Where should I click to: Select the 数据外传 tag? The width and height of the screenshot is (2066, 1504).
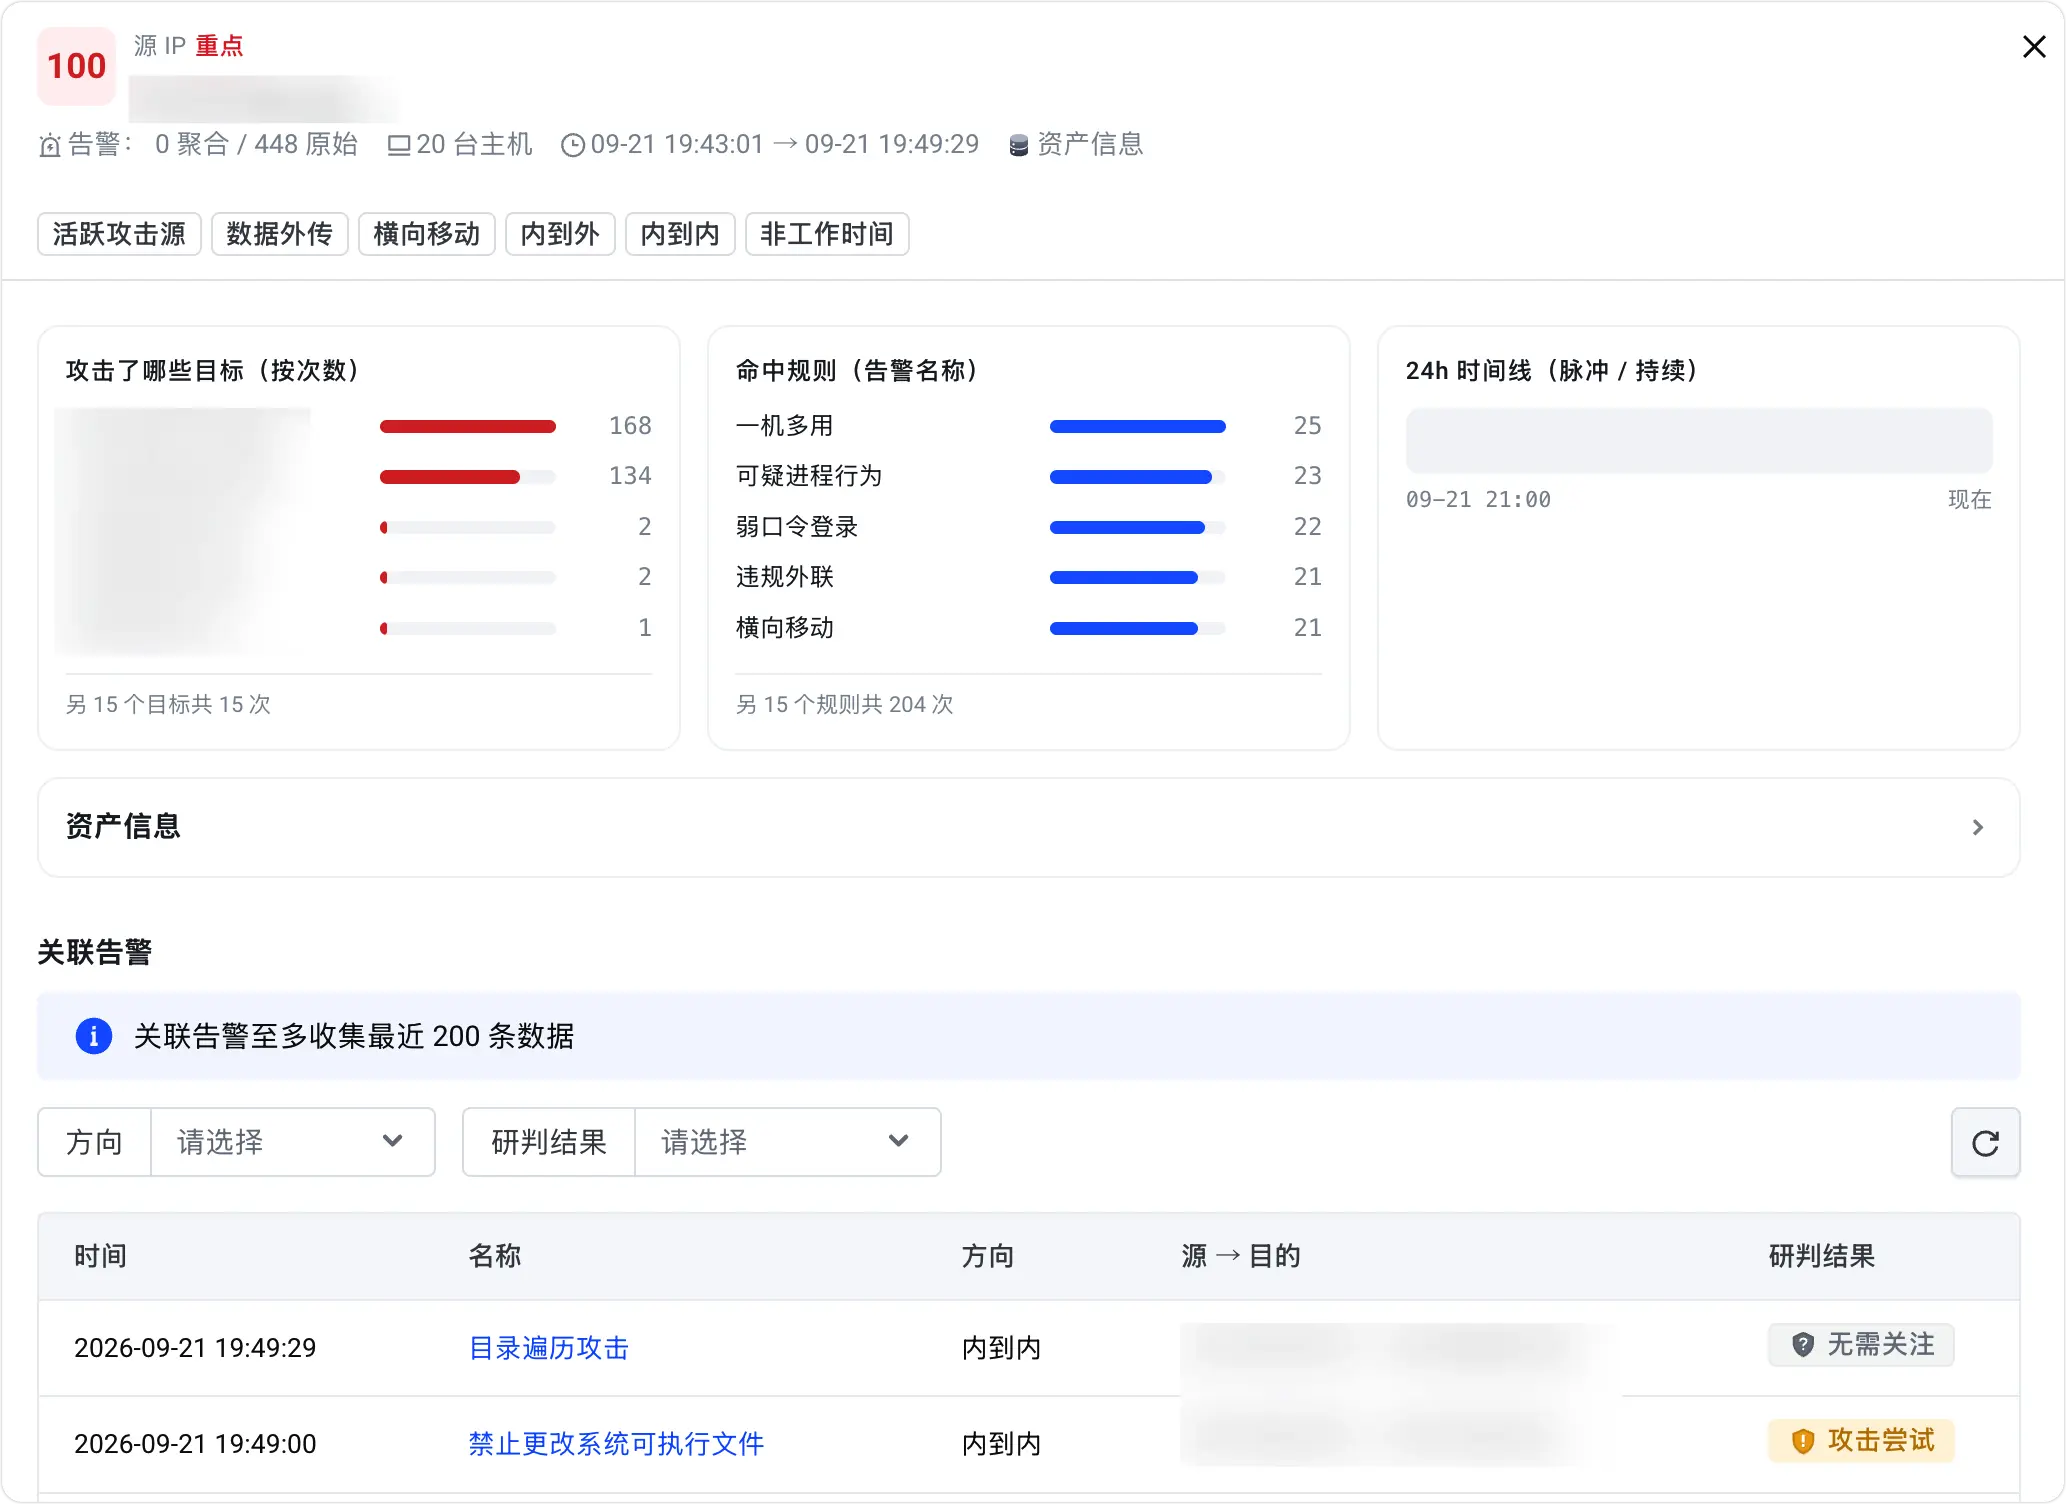[280, 234]
